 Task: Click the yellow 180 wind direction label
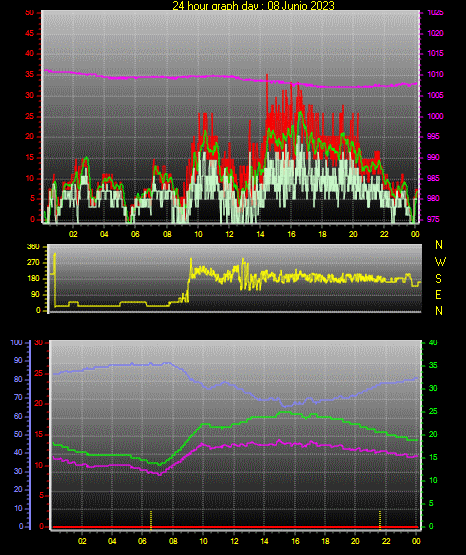pos(33,279)
